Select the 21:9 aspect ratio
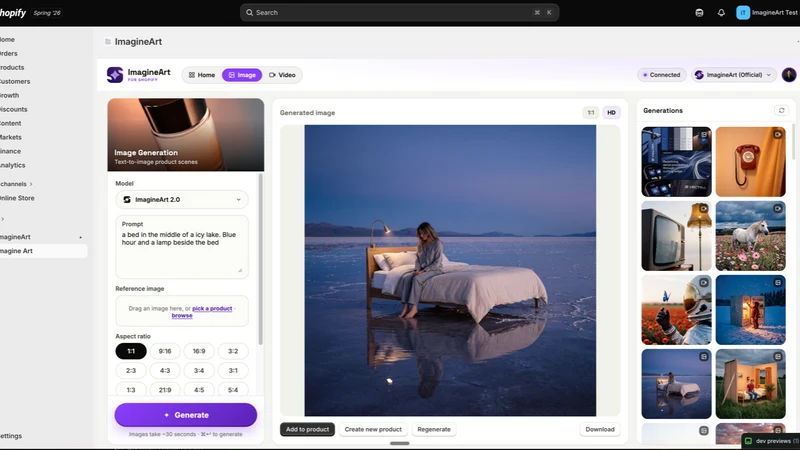 click(x=165, y=390)
